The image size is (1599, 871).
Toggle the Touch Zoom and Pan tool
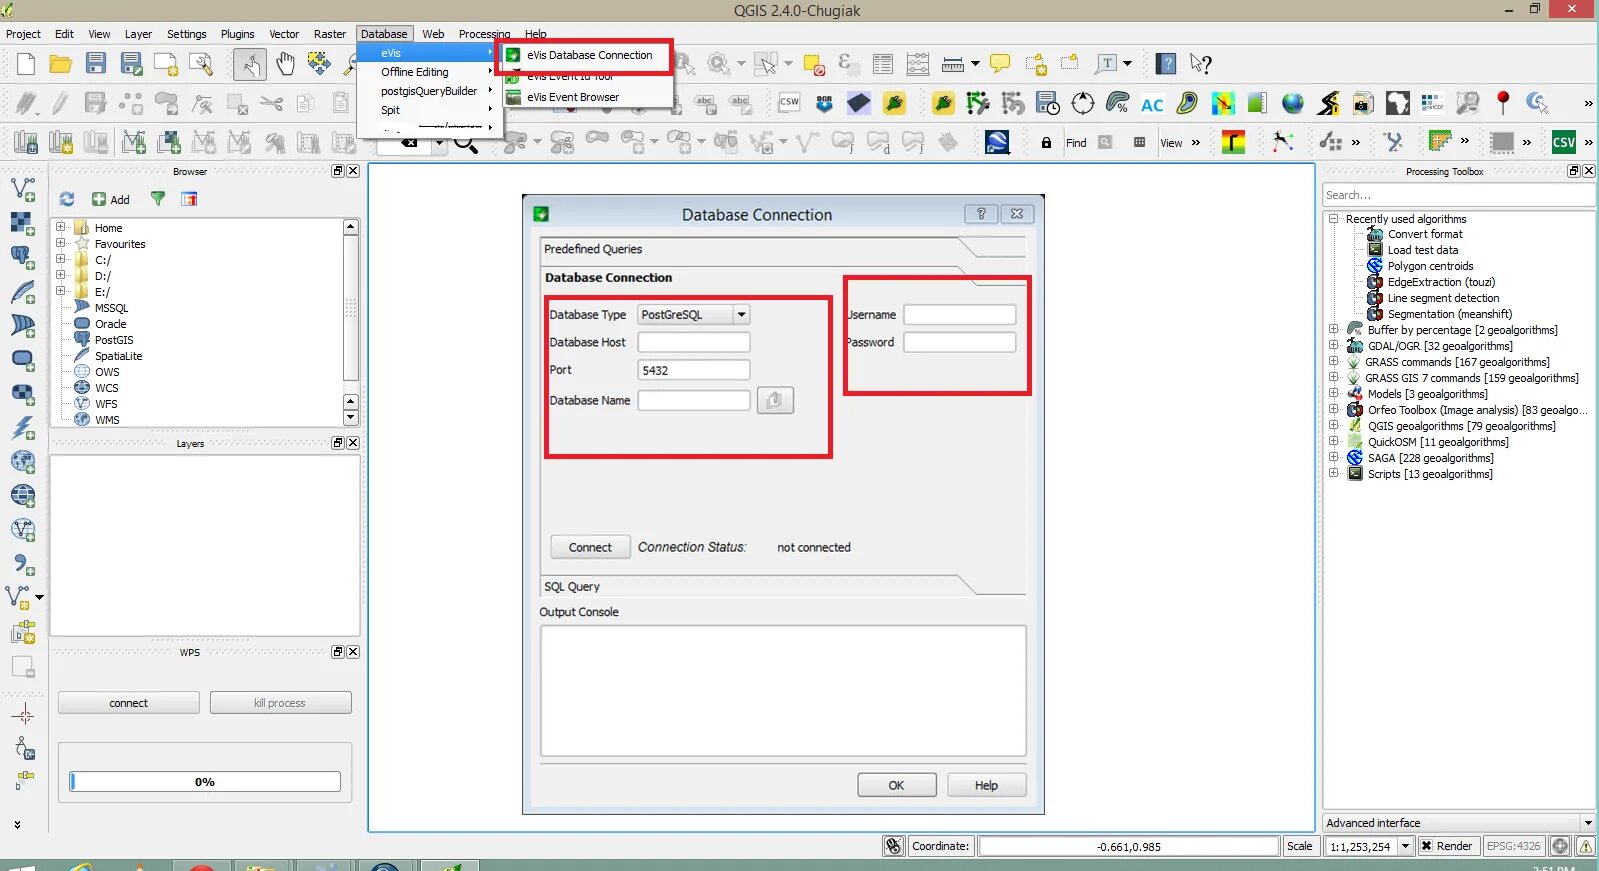(x=250, y=64)
